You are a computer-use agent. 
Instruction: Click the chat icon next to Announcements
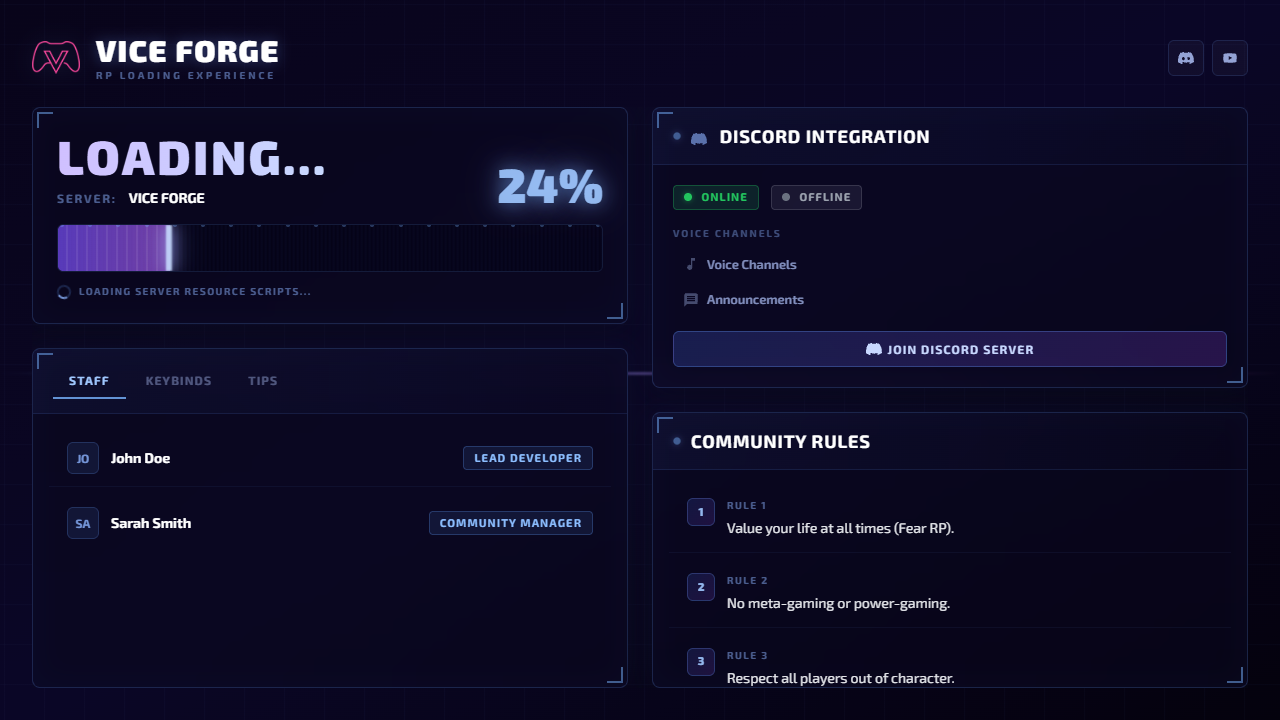pos(690,300)
